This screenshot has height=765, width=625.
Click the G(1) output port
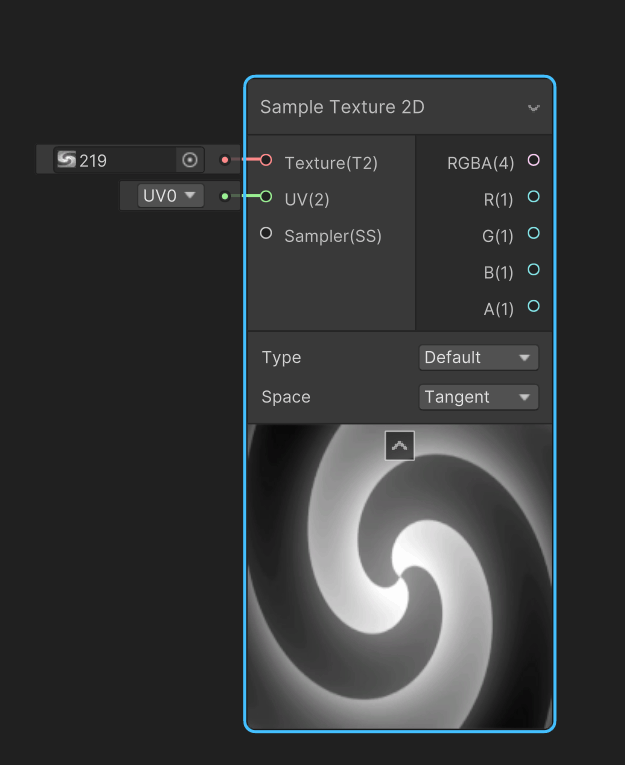(534, 233)
